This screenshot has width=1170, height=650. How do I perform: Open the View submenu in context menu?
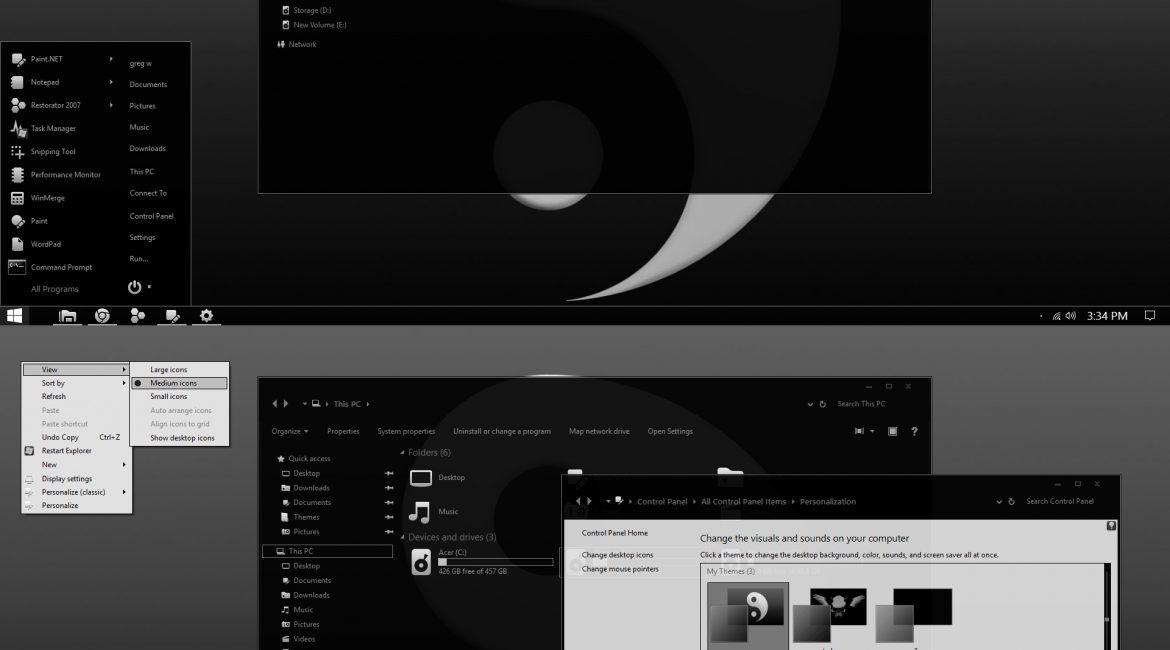(x=75, y=369)
